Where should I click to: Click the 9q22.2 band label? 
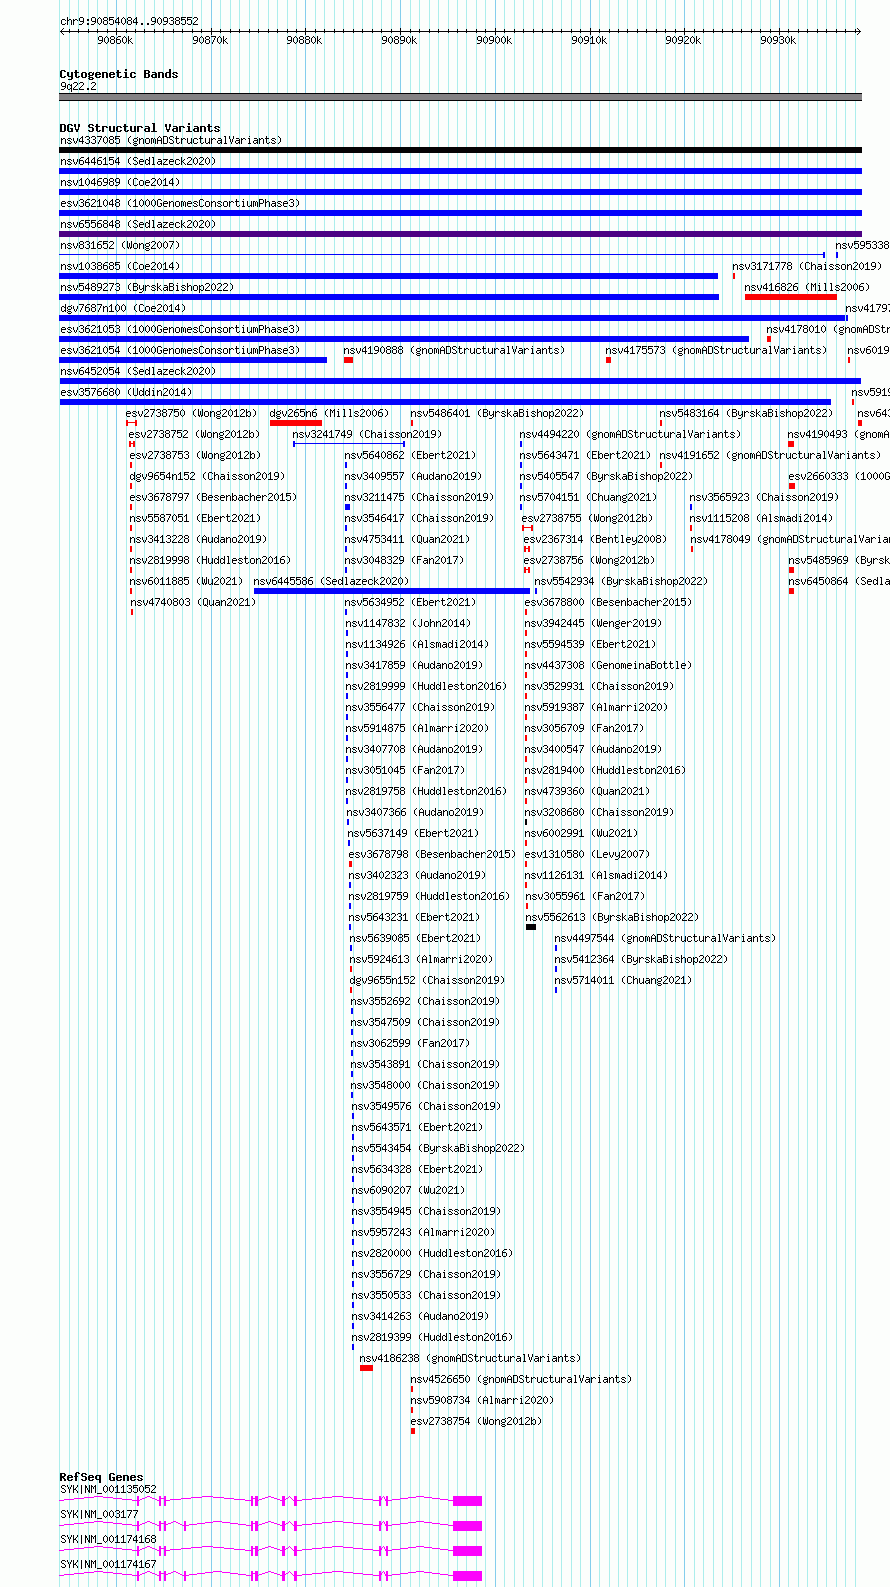(78, 86)
